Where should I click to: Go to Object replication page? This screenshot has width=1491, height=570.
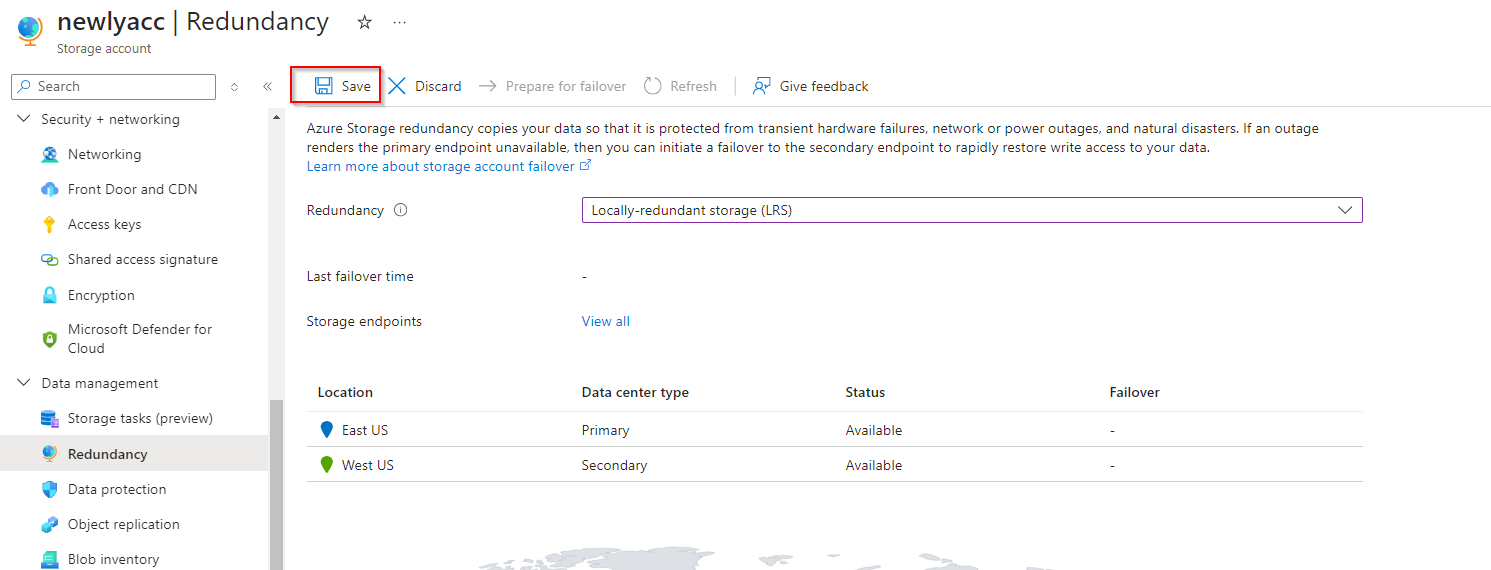[123, 525]
